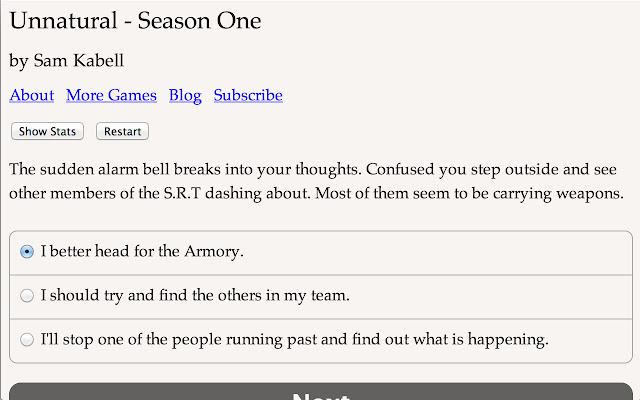This screenshot has height=400, width=640.
Task: Click the 'Unnatural - Season One' title
Action: tap(135, 20)
